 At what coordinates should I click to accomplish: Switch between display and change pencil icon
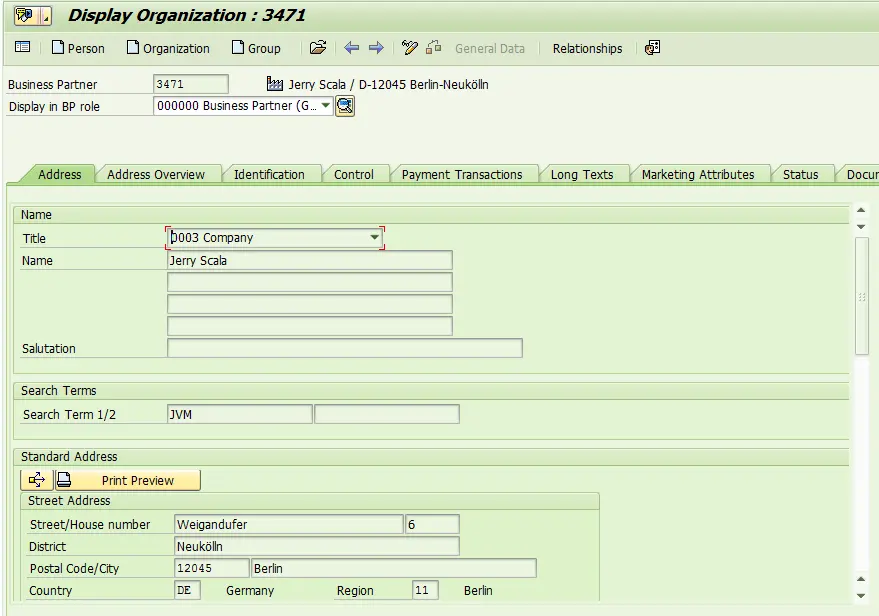click(x=410, y=48)
